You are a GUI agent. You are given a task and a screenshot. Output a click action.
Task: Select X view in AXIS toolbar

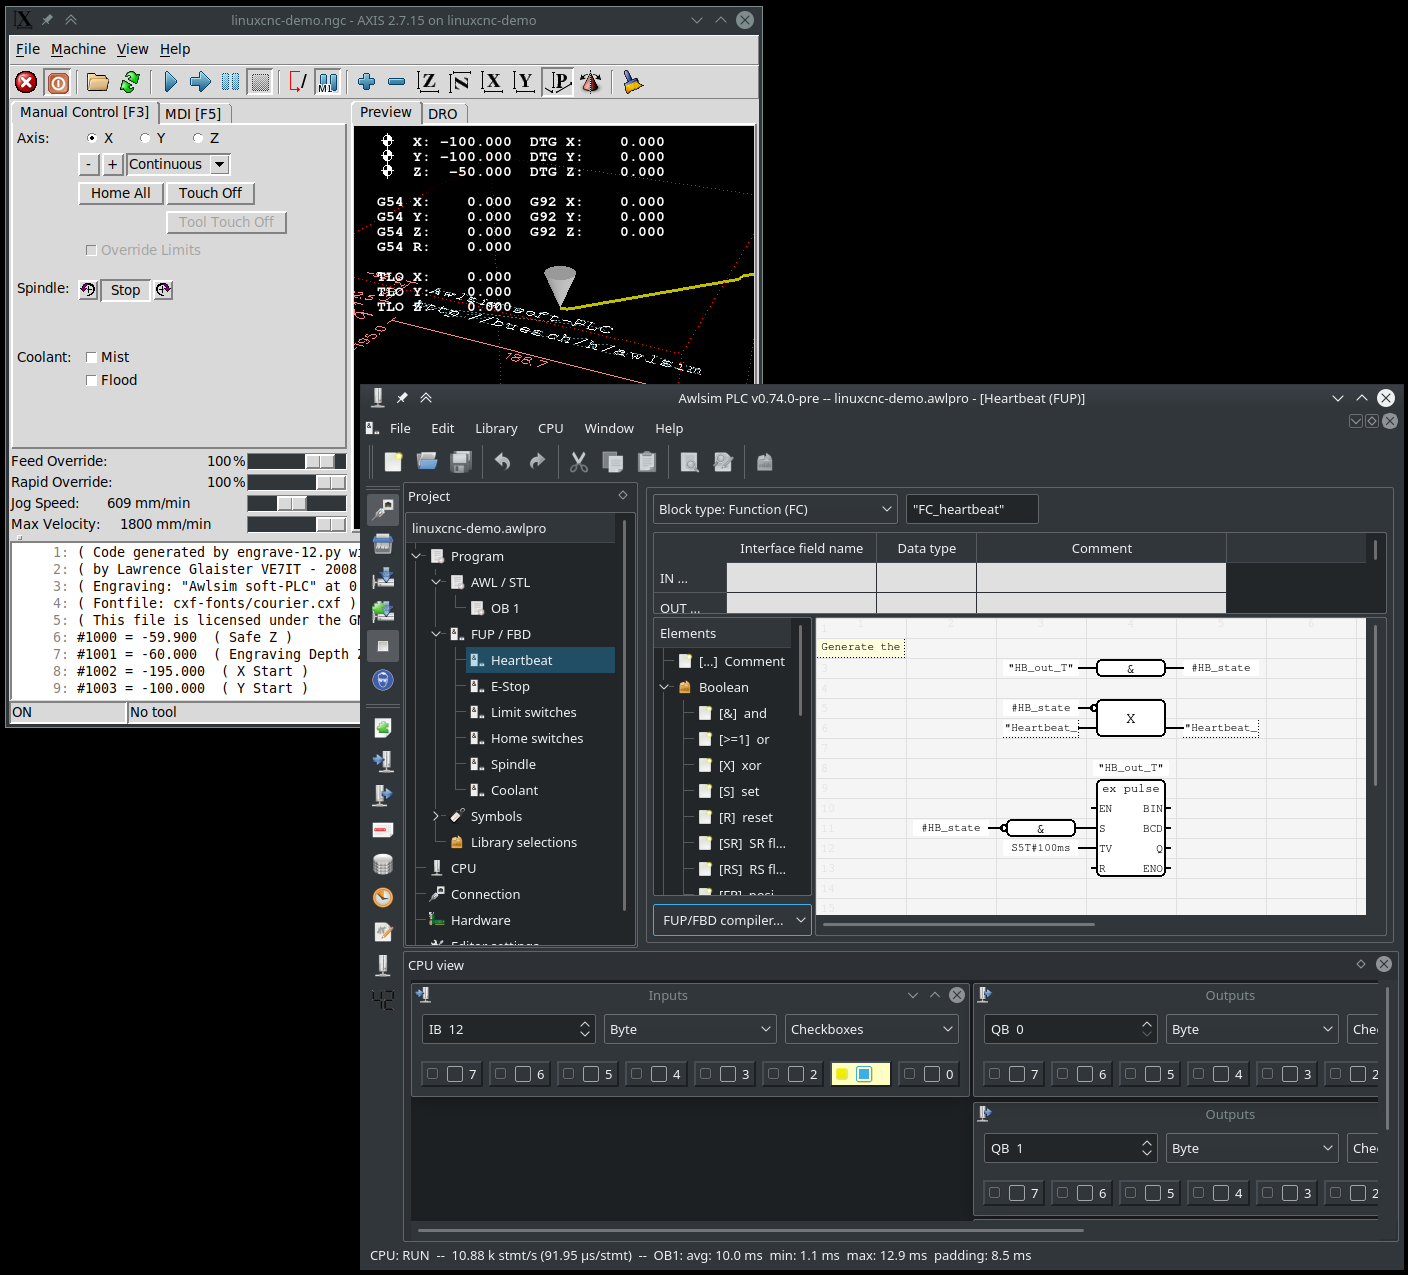click(x=492, y=82)
